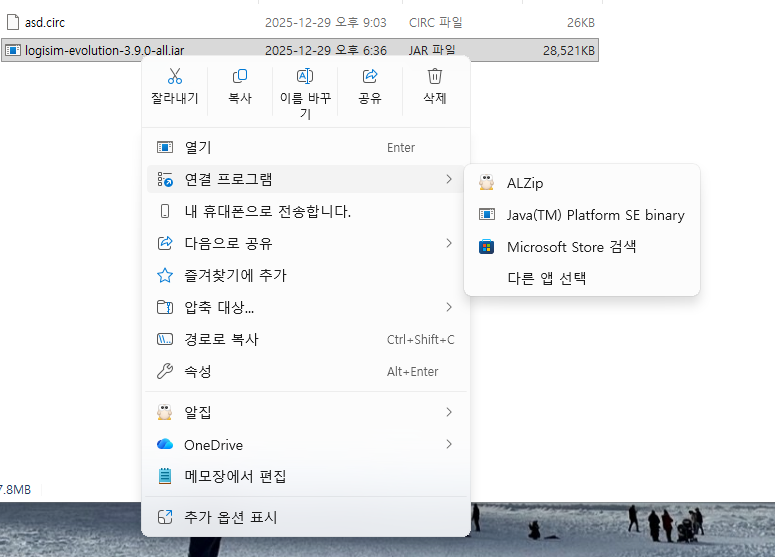
Task: Show more options via 추가 옵션 표시
Action: pos(306,517)
